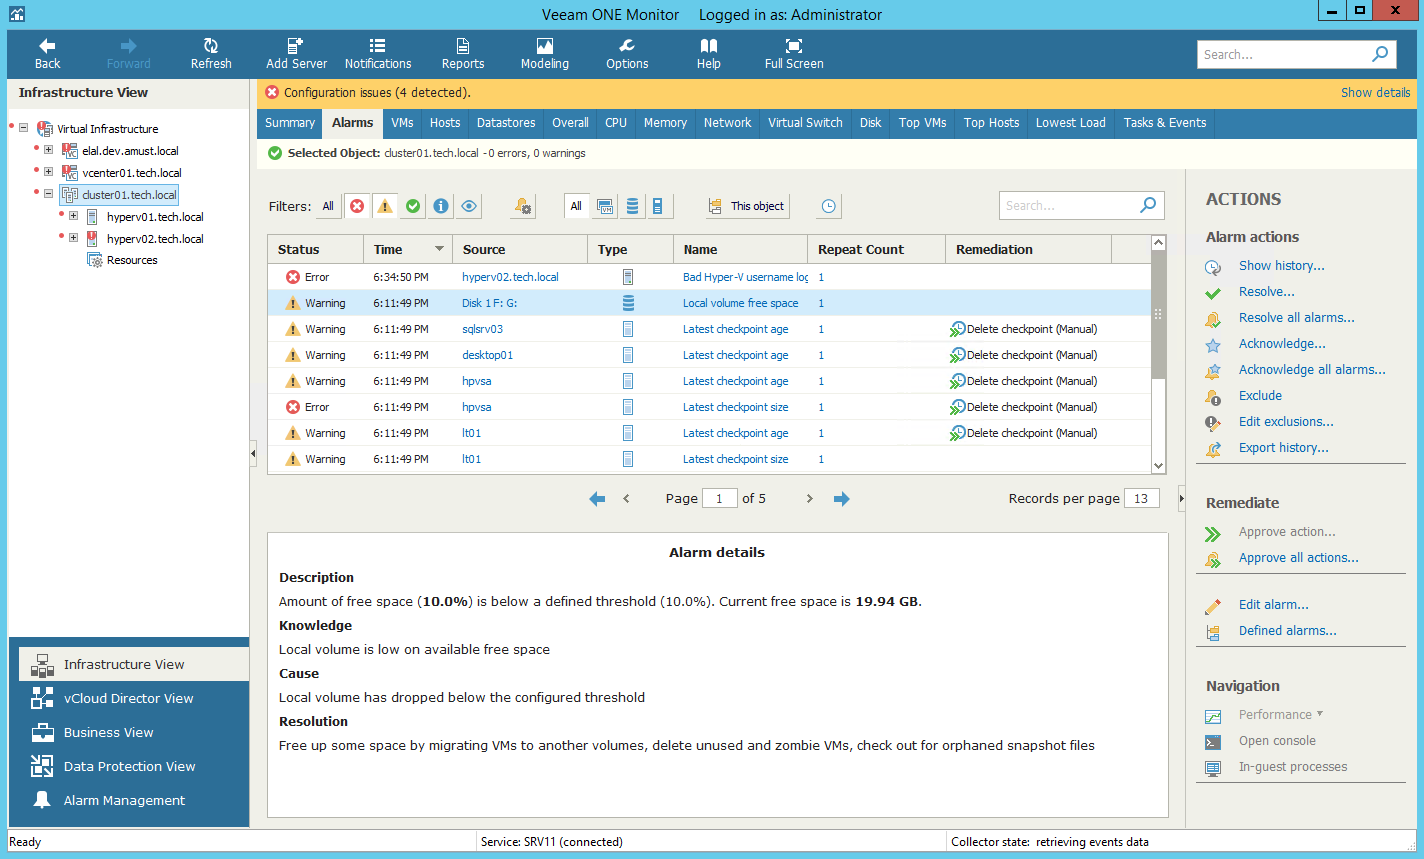The image size is (1424, 859).
Task: Open the Performance navigation dropdown
Action: pos(1281,714)
